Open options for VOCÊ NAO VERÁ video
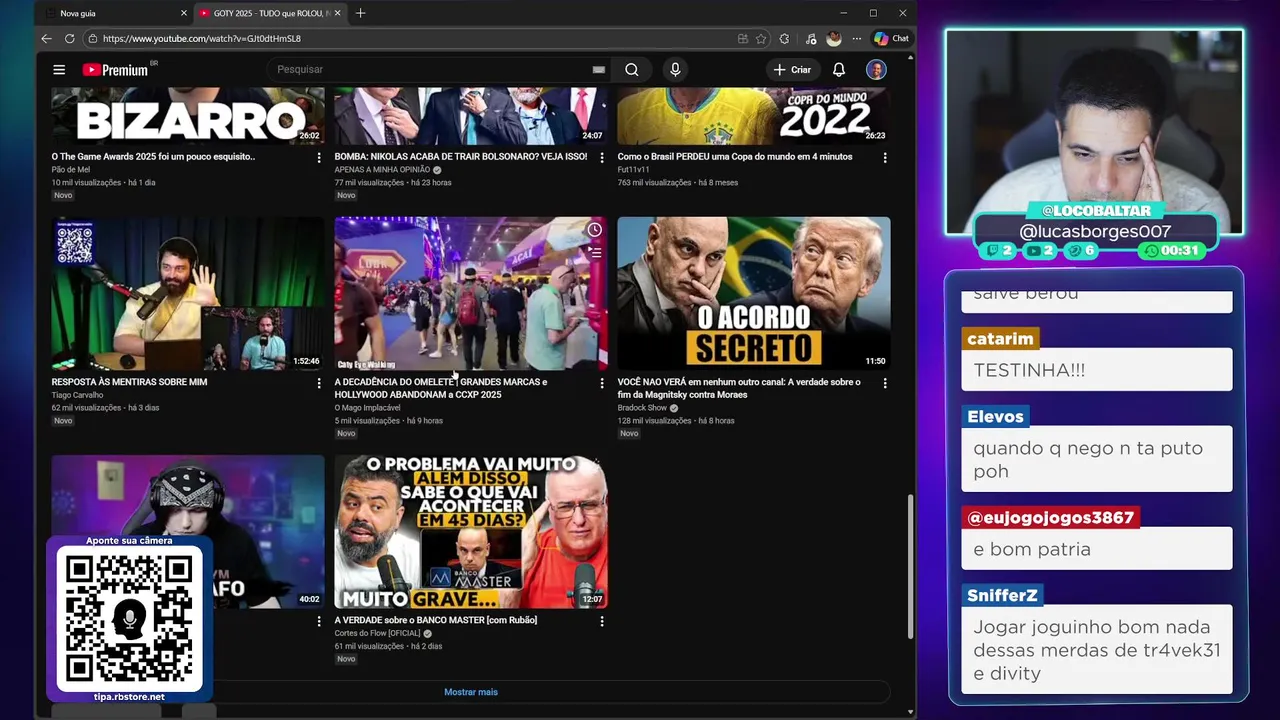Viewport: 1280px width, 720px height. pyautogui.click(x=885, y=383)
